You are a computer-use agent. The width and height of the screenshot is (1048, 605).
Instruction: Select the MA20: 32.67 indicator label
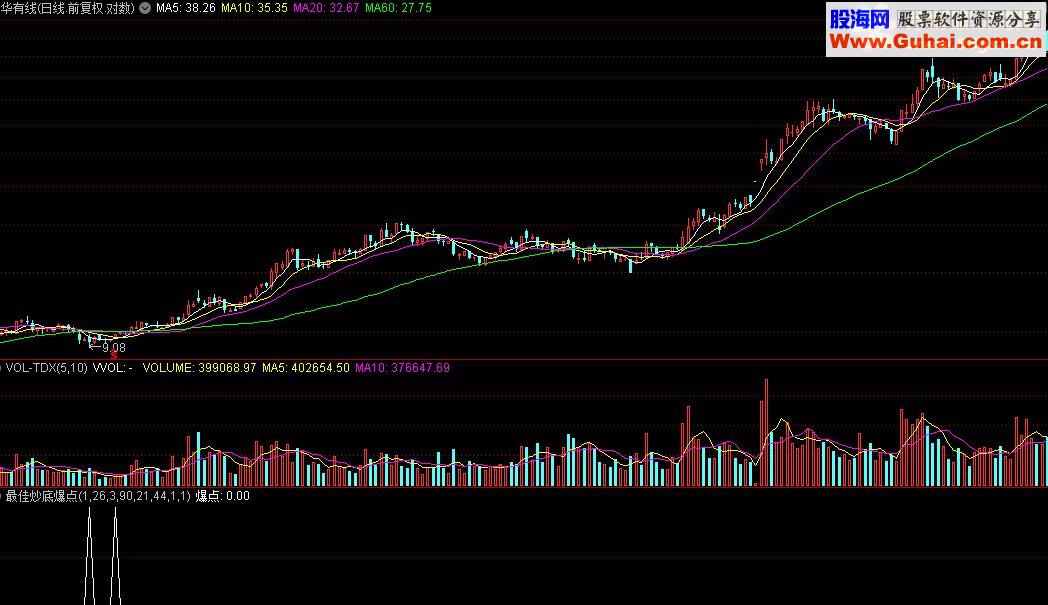(326, 8)
